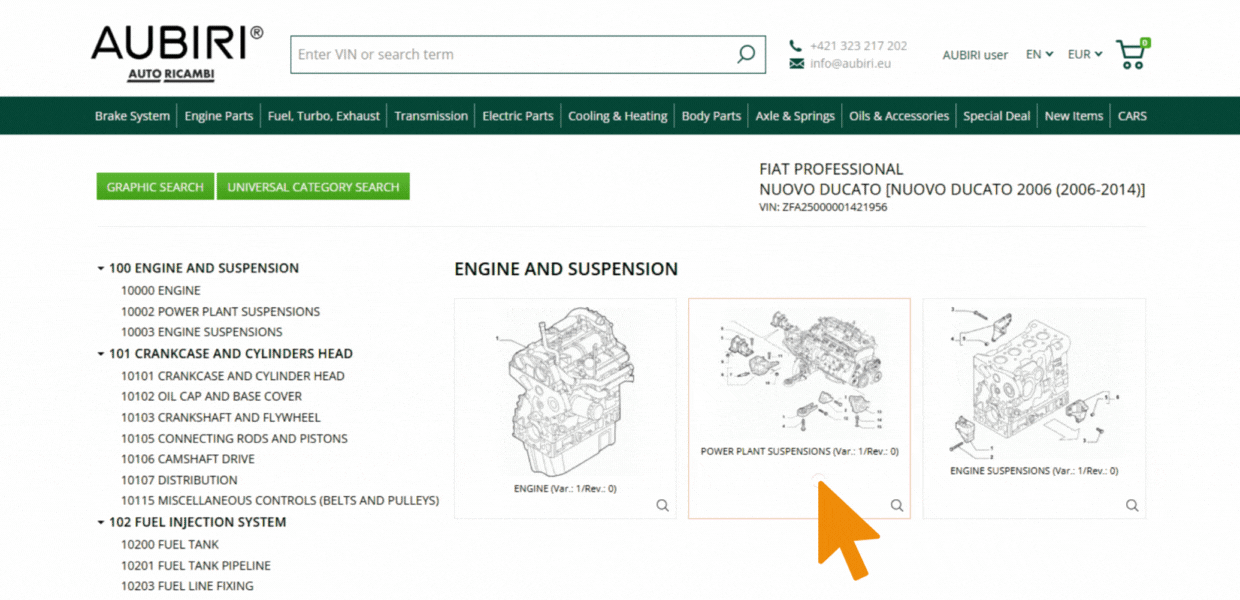Select 10107 DISTRIBUTION in the tree
Viewport: 1240px width, 600px height.
pos(179,480)
